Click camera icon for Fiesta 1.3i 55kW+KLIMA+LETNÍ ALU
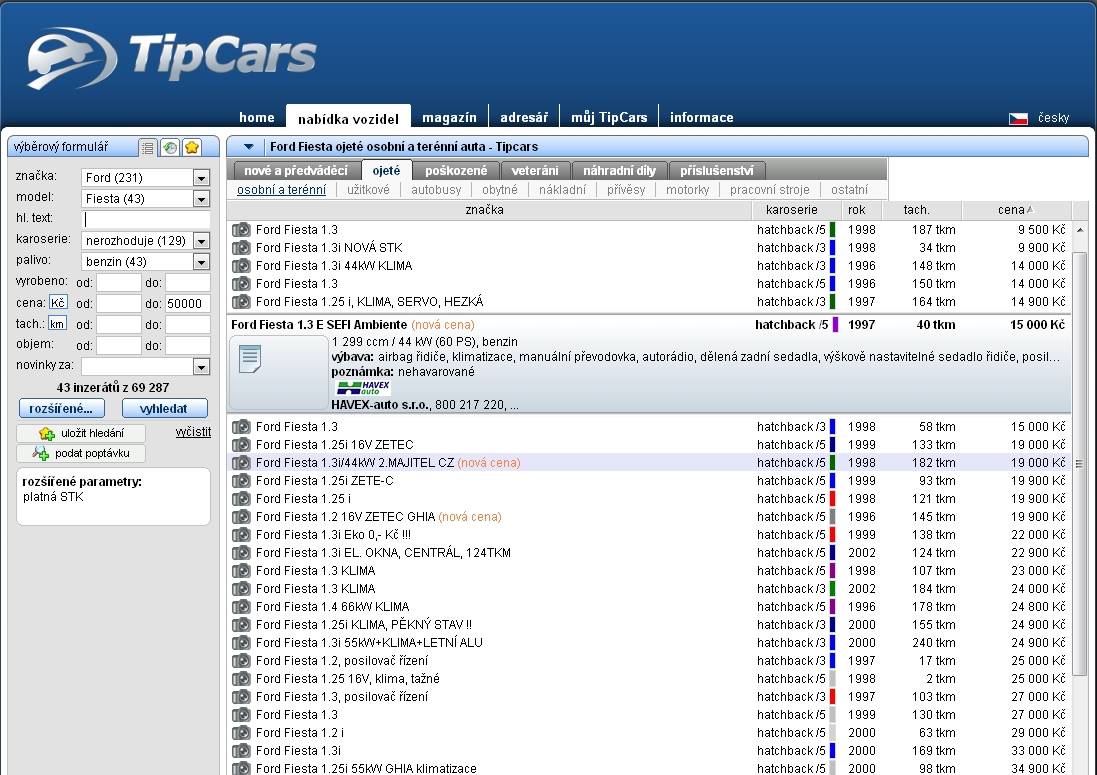Screen dimensions: 1097x775 pyautogui.click(x=241, y=643)
